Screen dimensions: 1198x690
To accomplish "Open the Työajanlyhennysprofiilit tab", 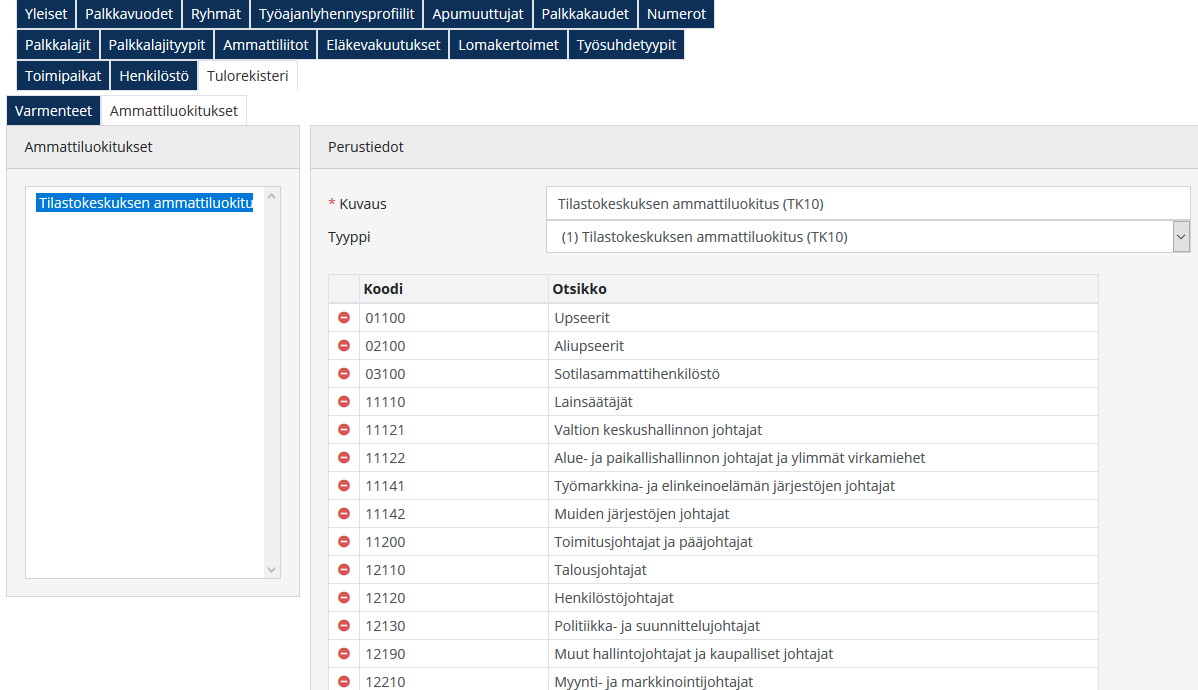I will click(x=336, y=14).
